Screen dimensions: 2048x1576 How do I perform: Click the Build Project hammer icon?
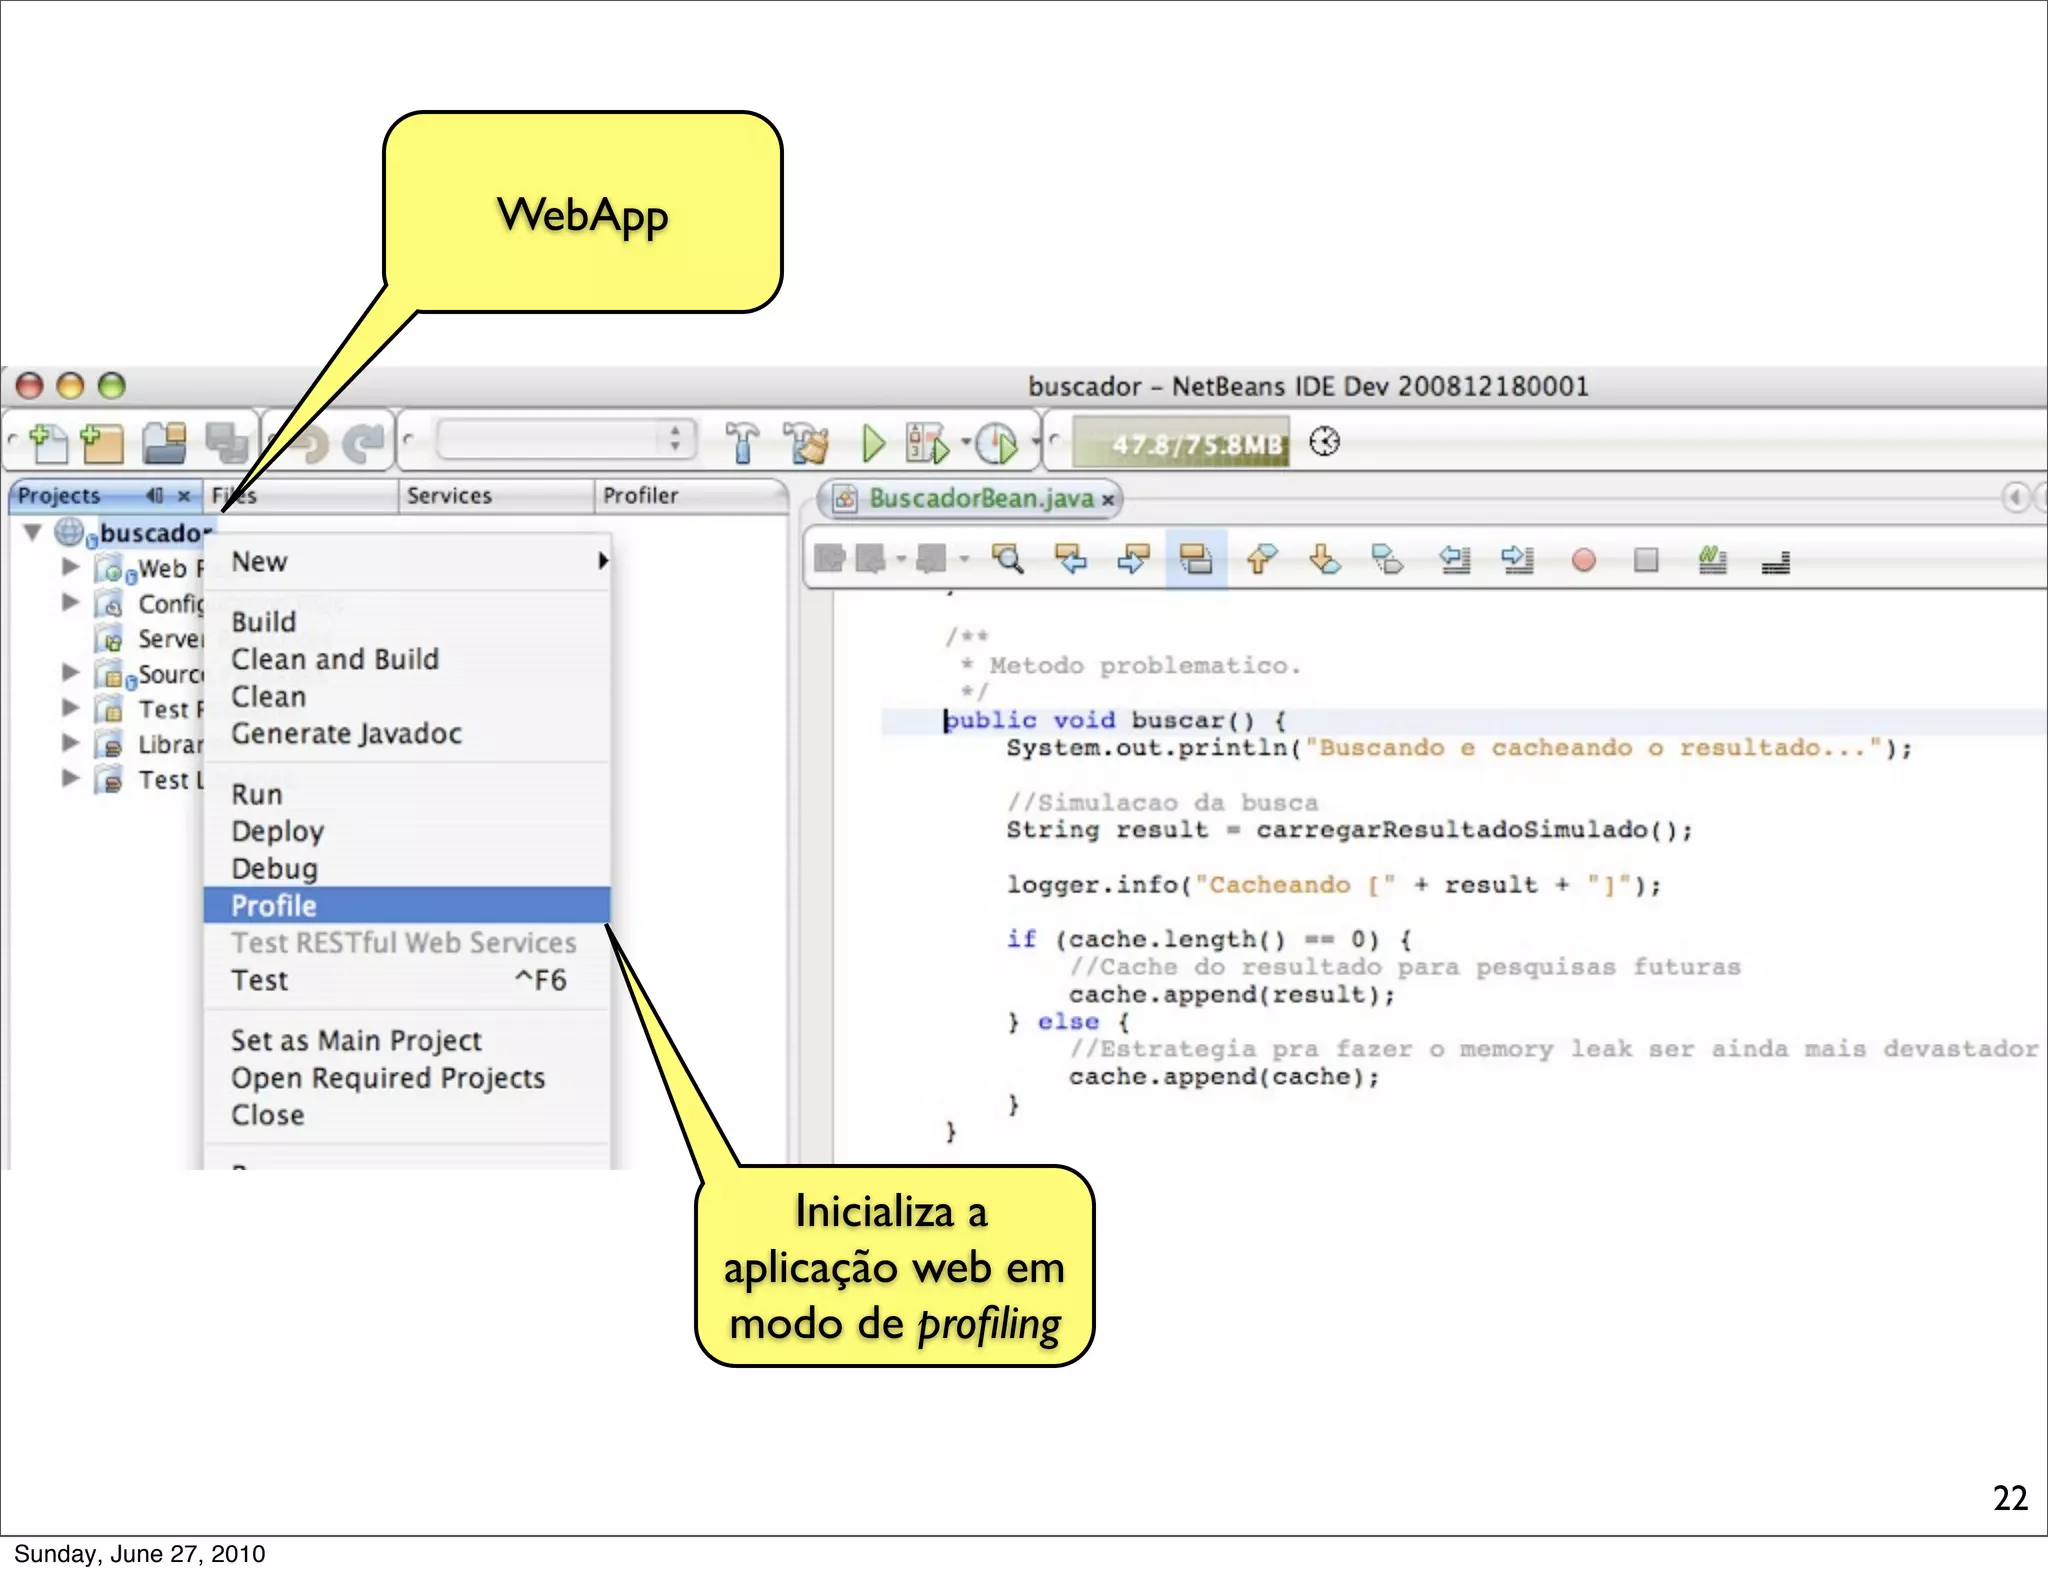742,443
